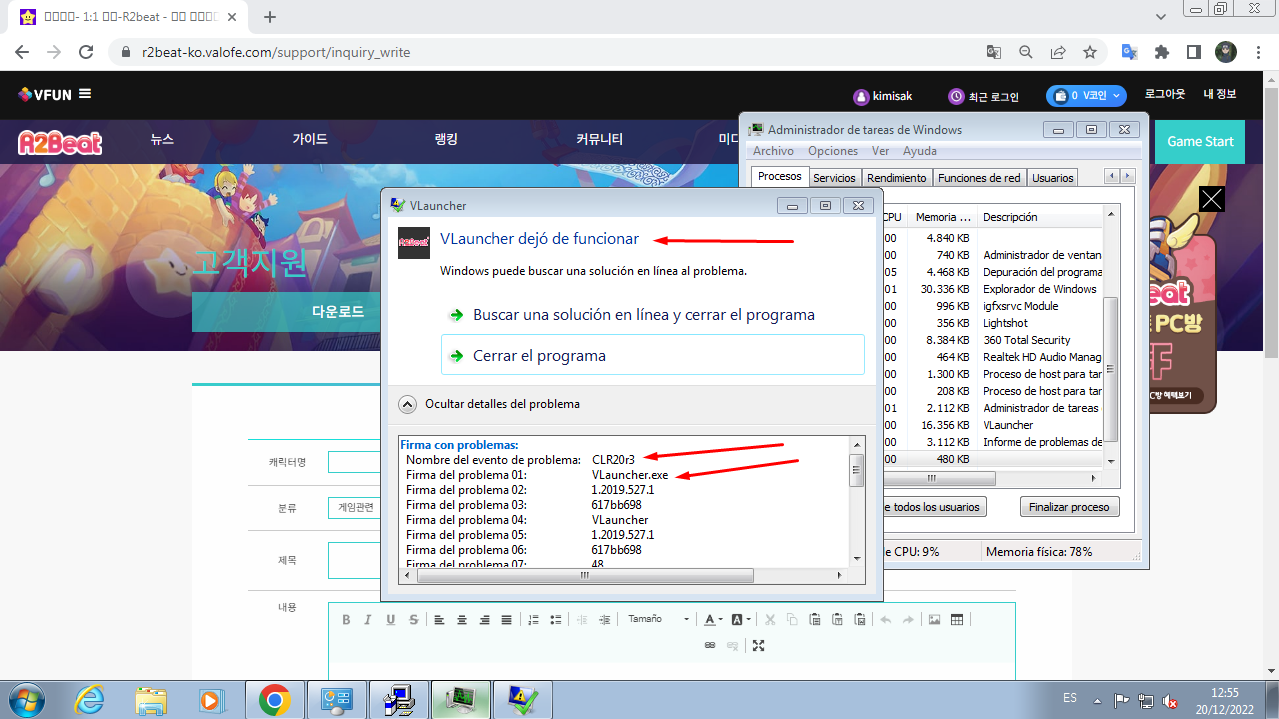Click Cerrar el programa option

(652, 355)
